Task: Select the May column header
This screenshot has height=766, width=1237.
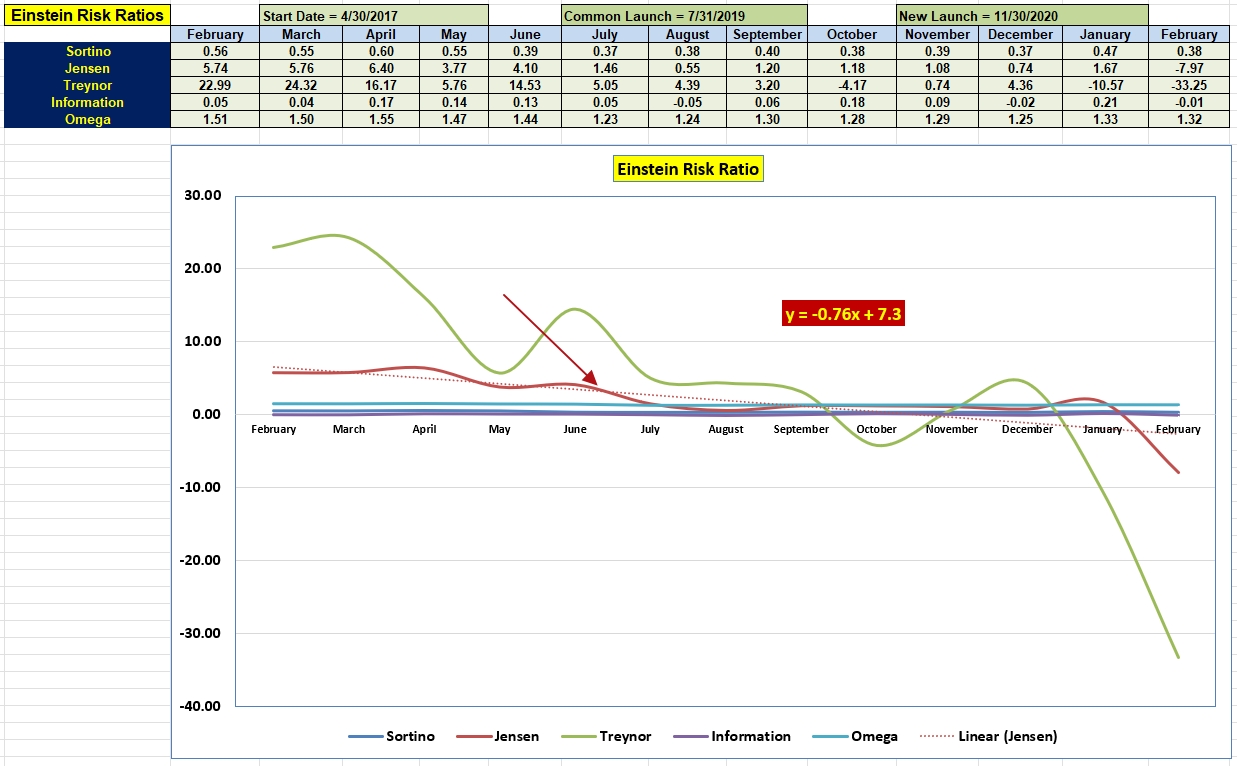Action: click(453, 34)
